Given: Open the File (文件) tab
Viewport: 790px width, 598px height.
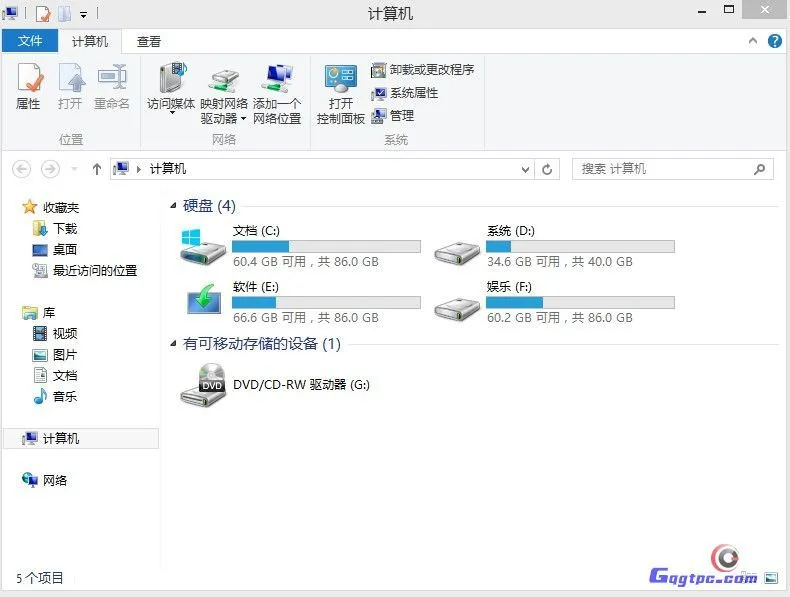Looking at the screenshot, I should pyautogui.click(x=30, y=41).
